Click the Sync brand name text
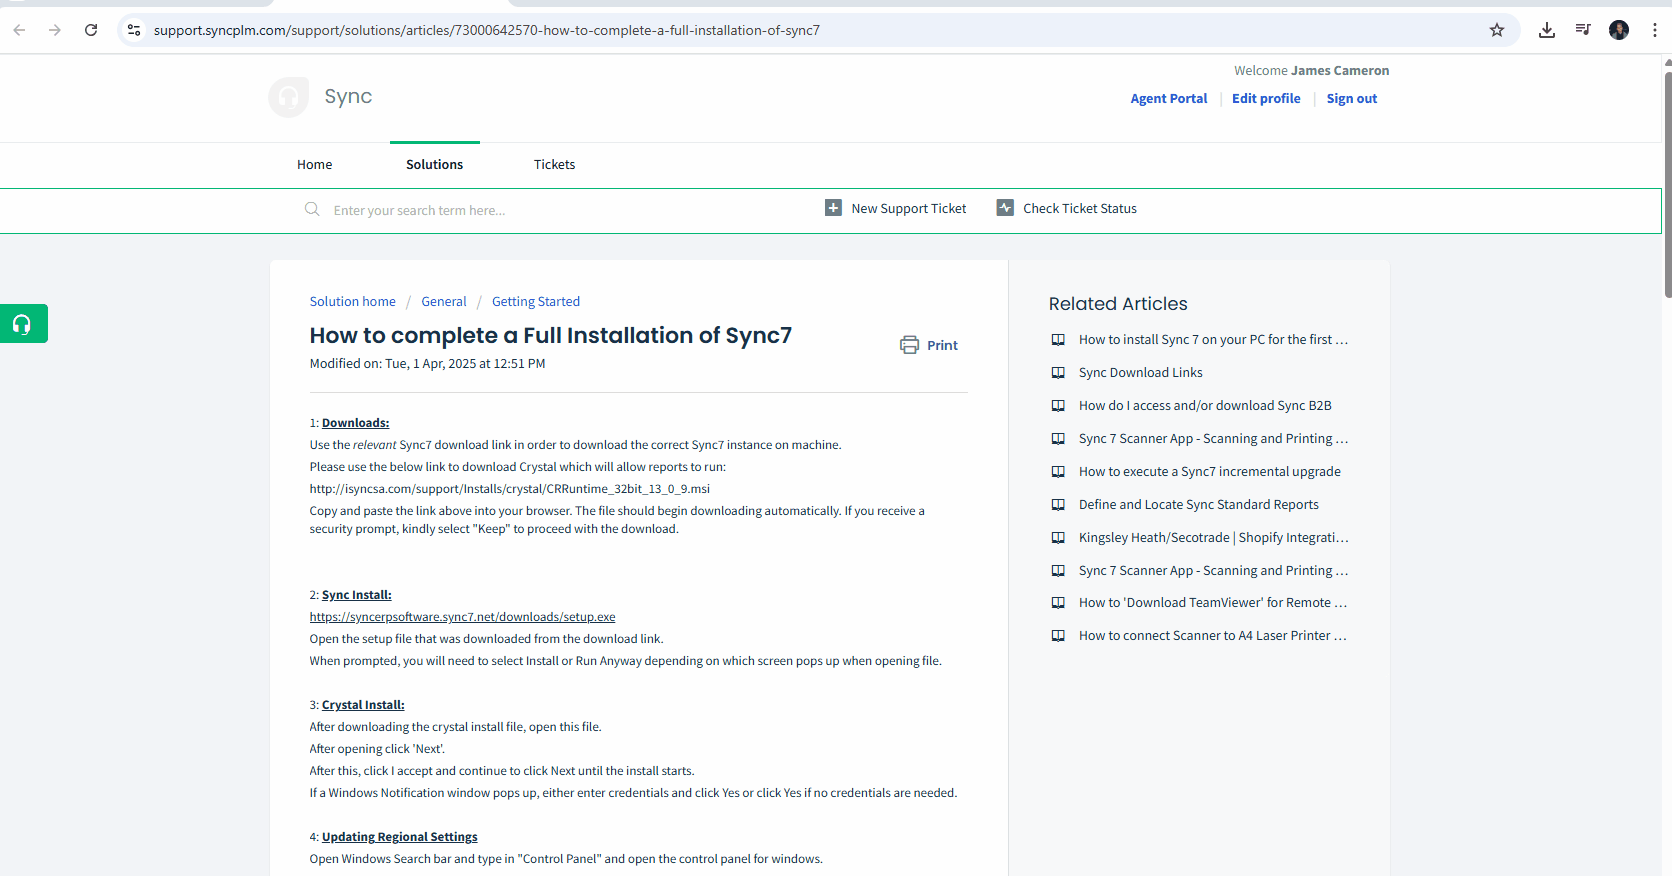Image resolution: width=1672 pixels, height=876 pixels. [x=348, y=97]
